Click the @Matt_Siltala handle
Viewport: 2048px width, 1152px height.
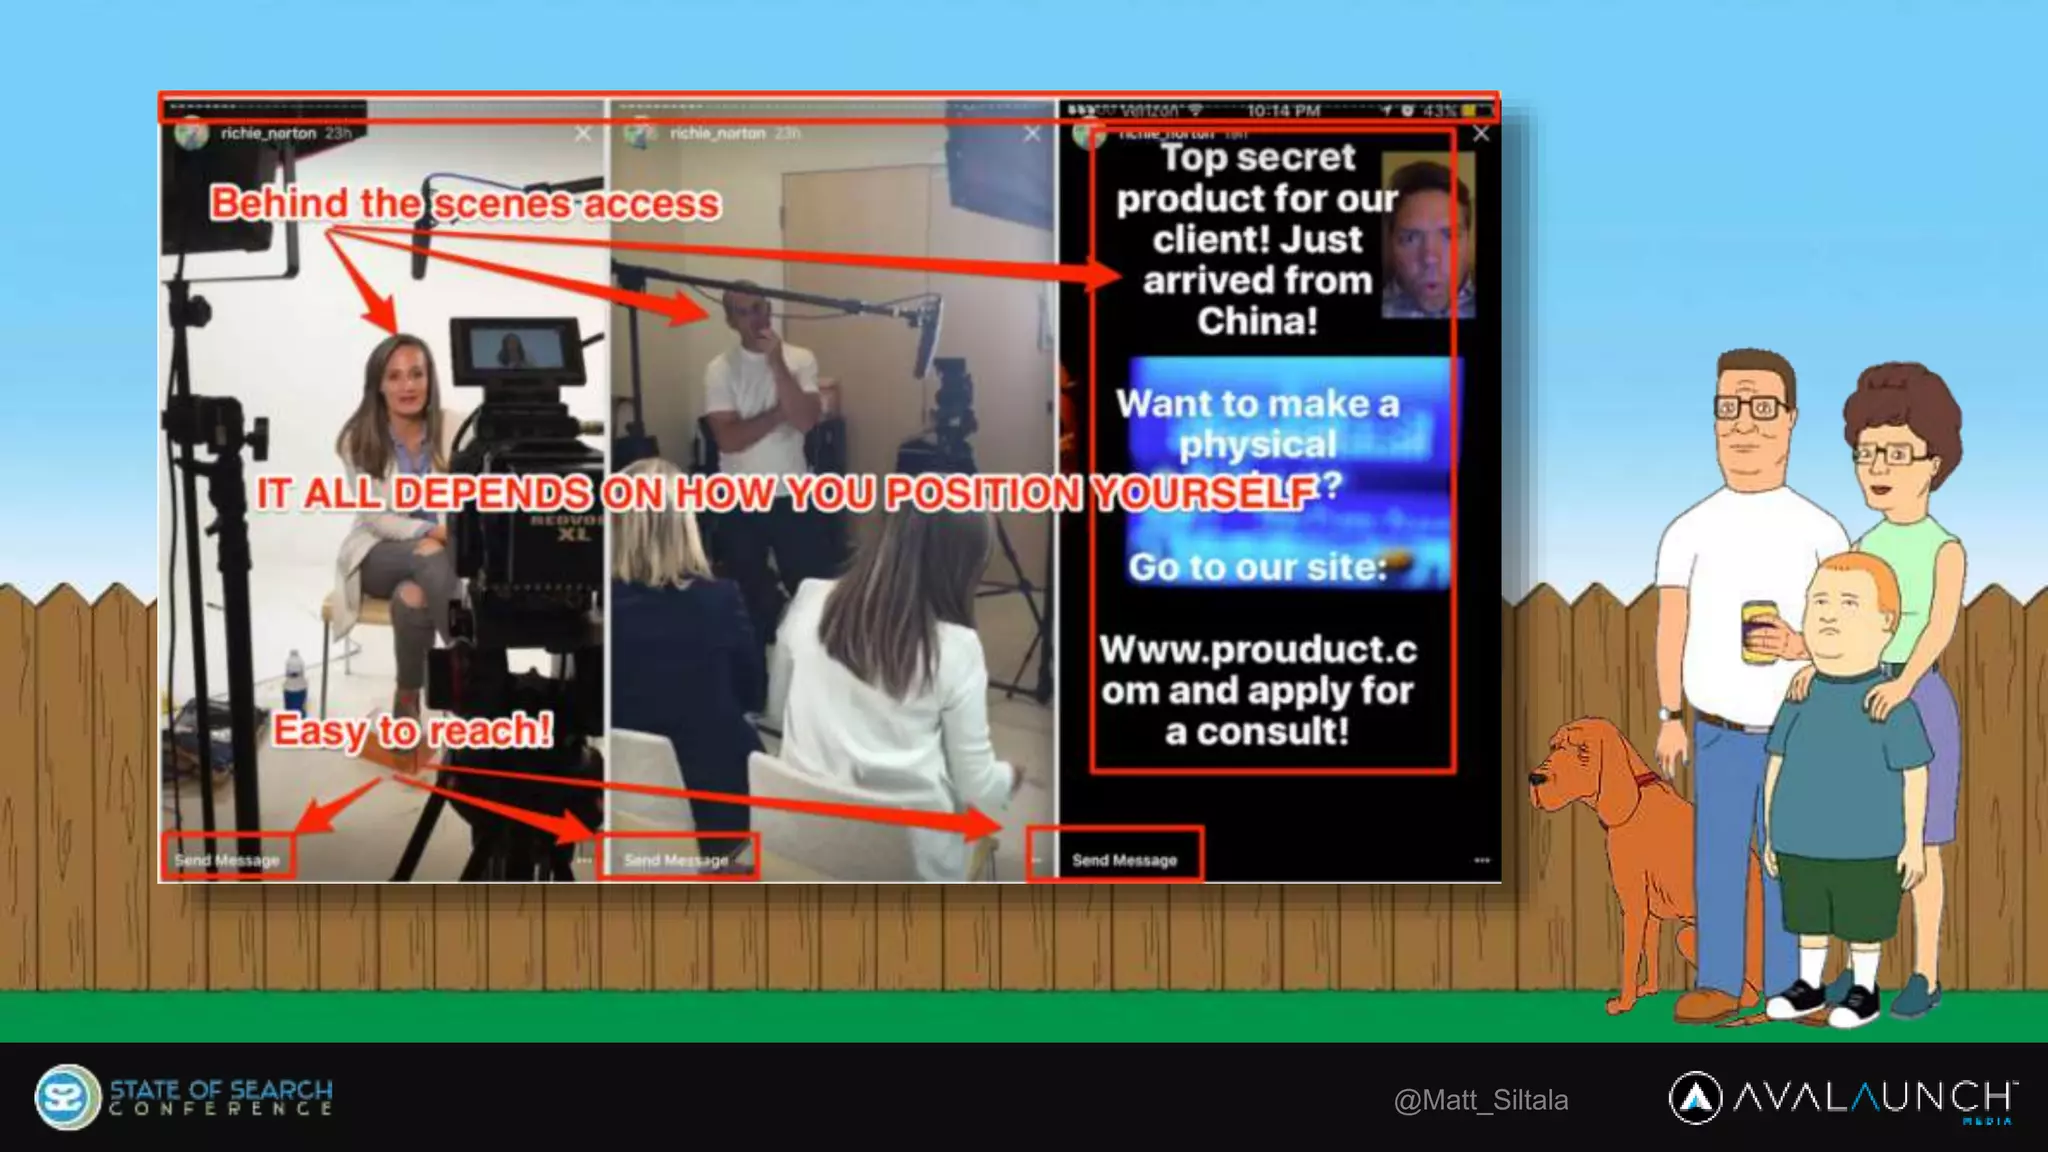click(1480, 1100)
